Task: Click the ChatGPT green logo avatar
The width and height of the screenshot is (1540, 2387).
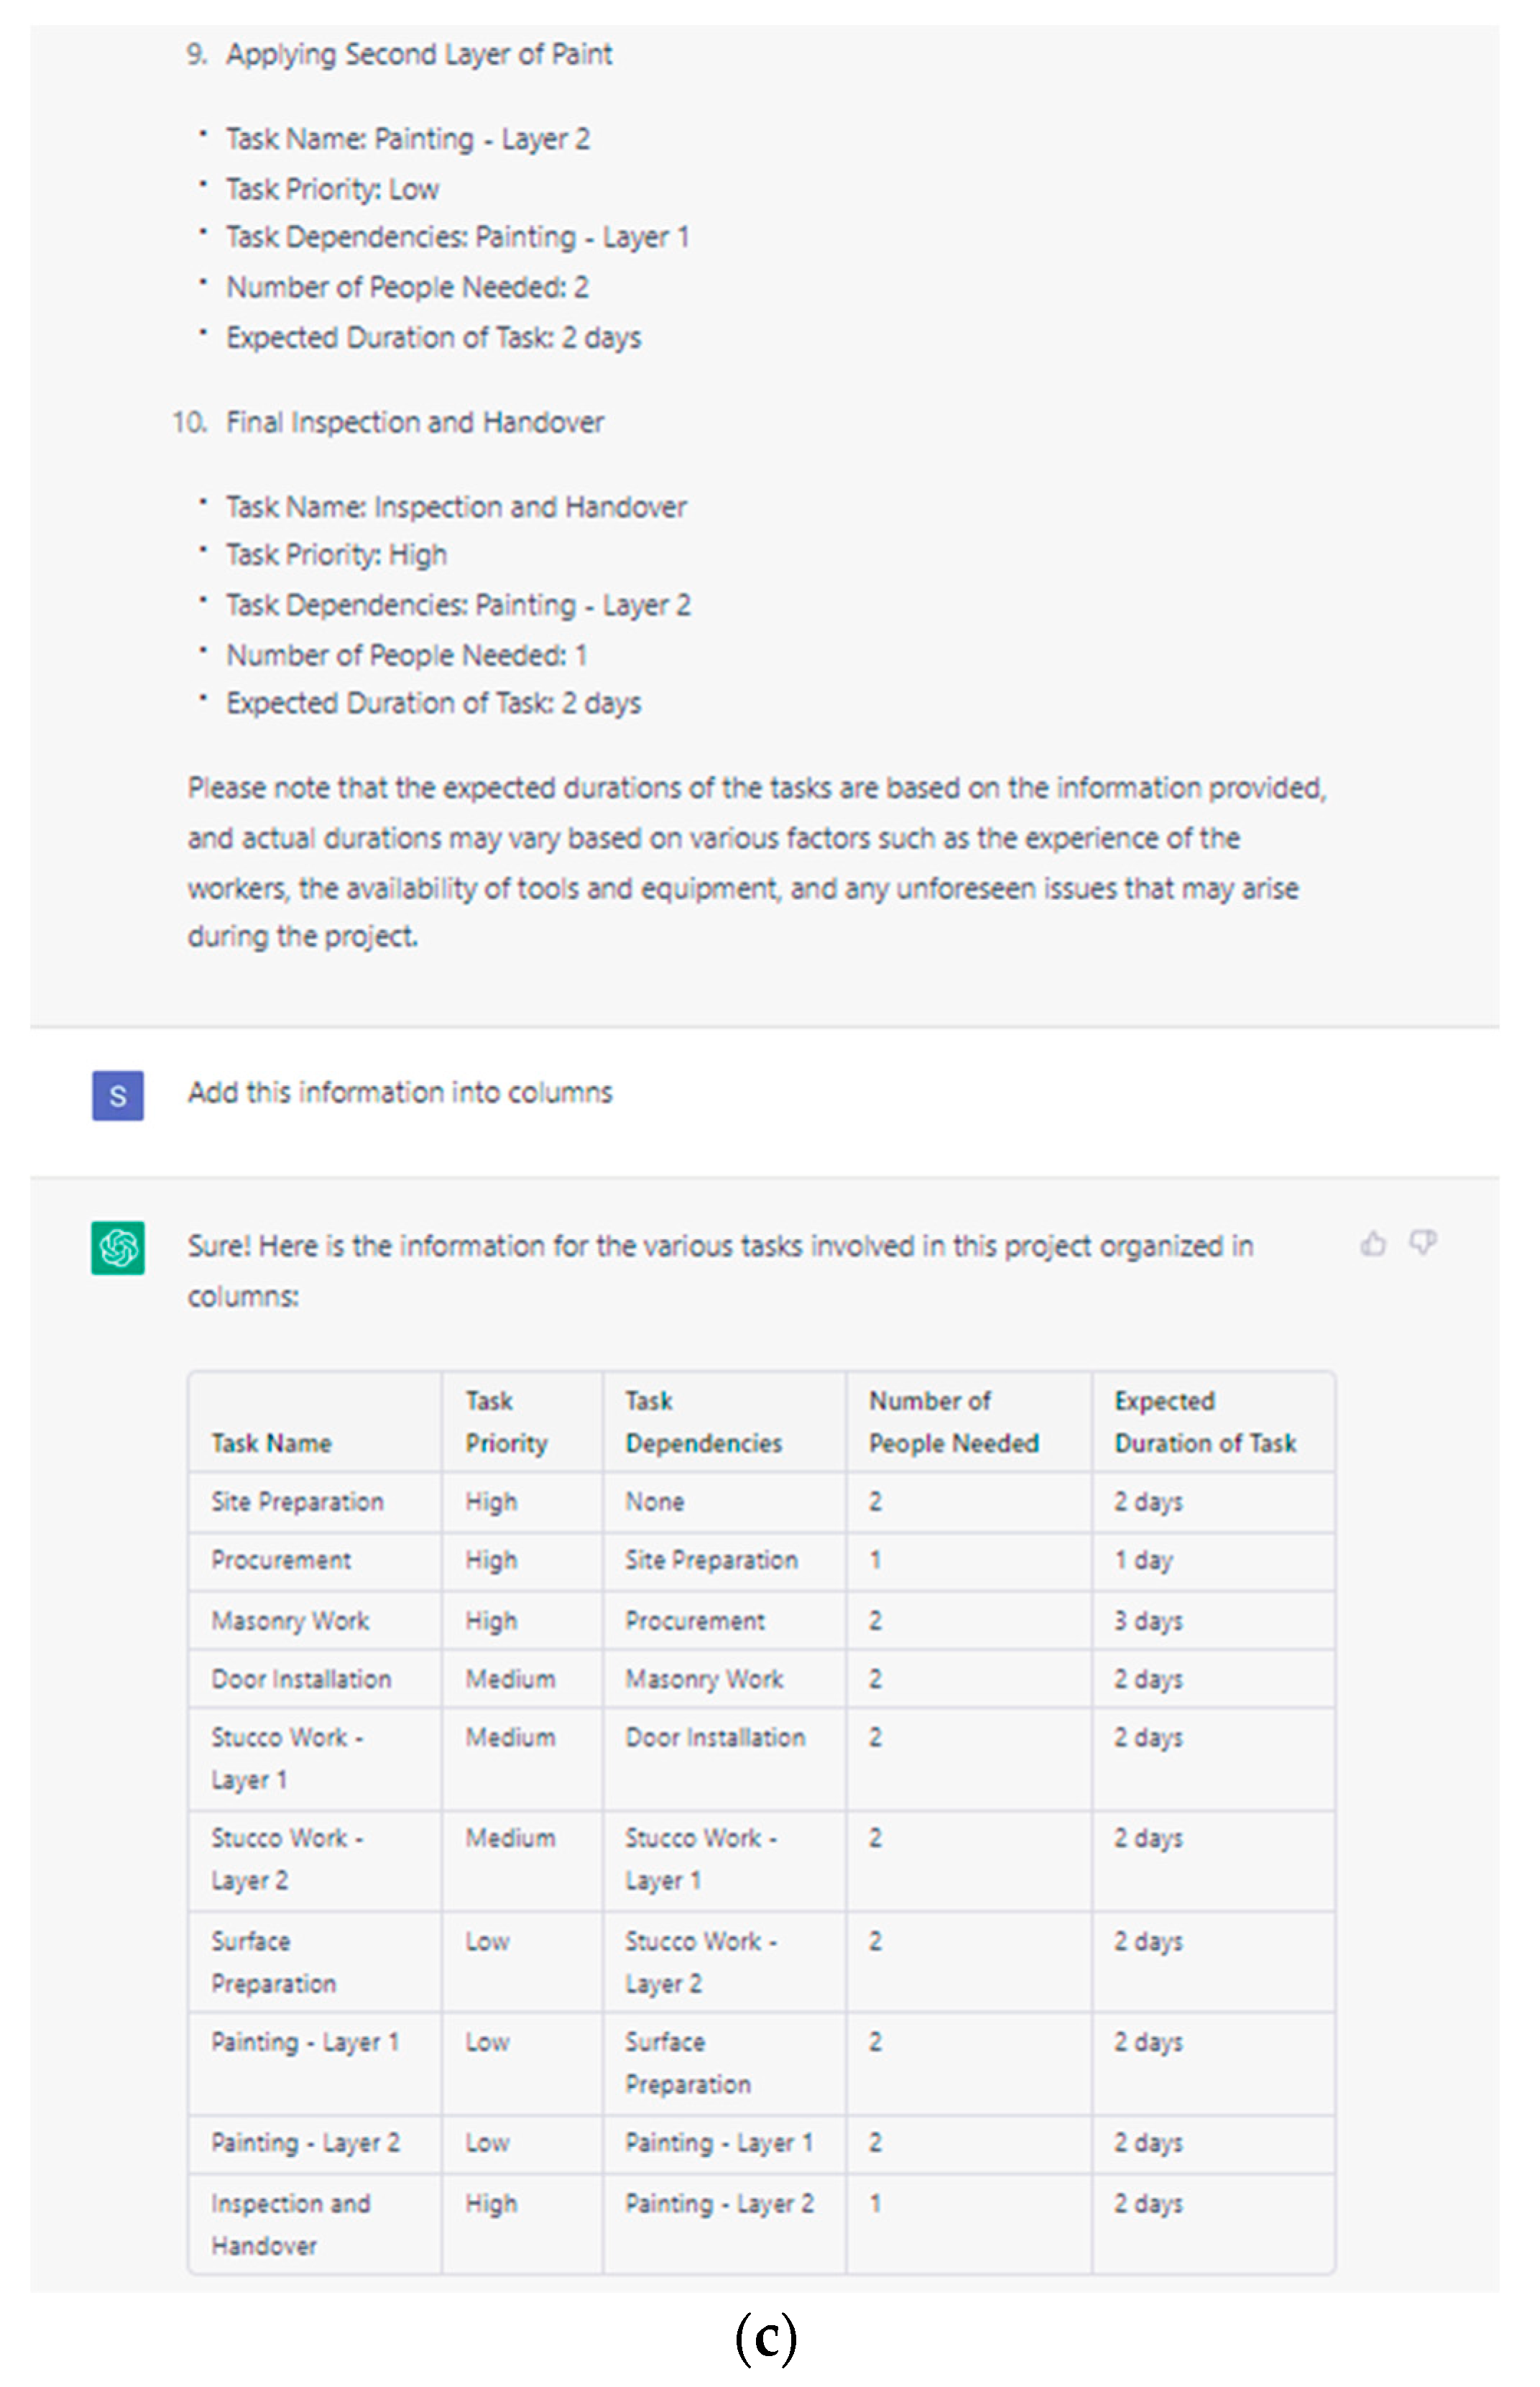Action: [x=118, y=1247]
